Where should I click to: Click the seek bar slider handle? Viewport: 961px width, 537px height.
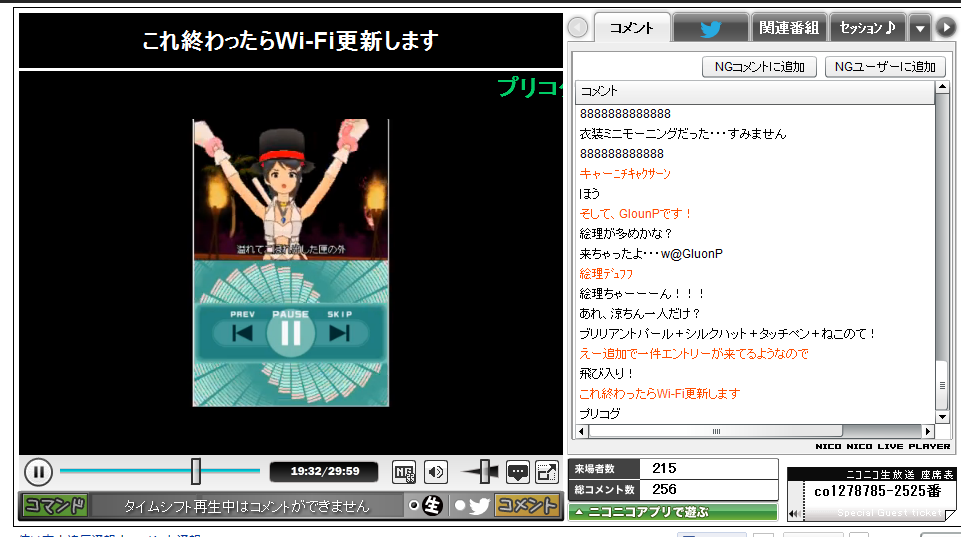pyautogui.click(x=196, y=471)
